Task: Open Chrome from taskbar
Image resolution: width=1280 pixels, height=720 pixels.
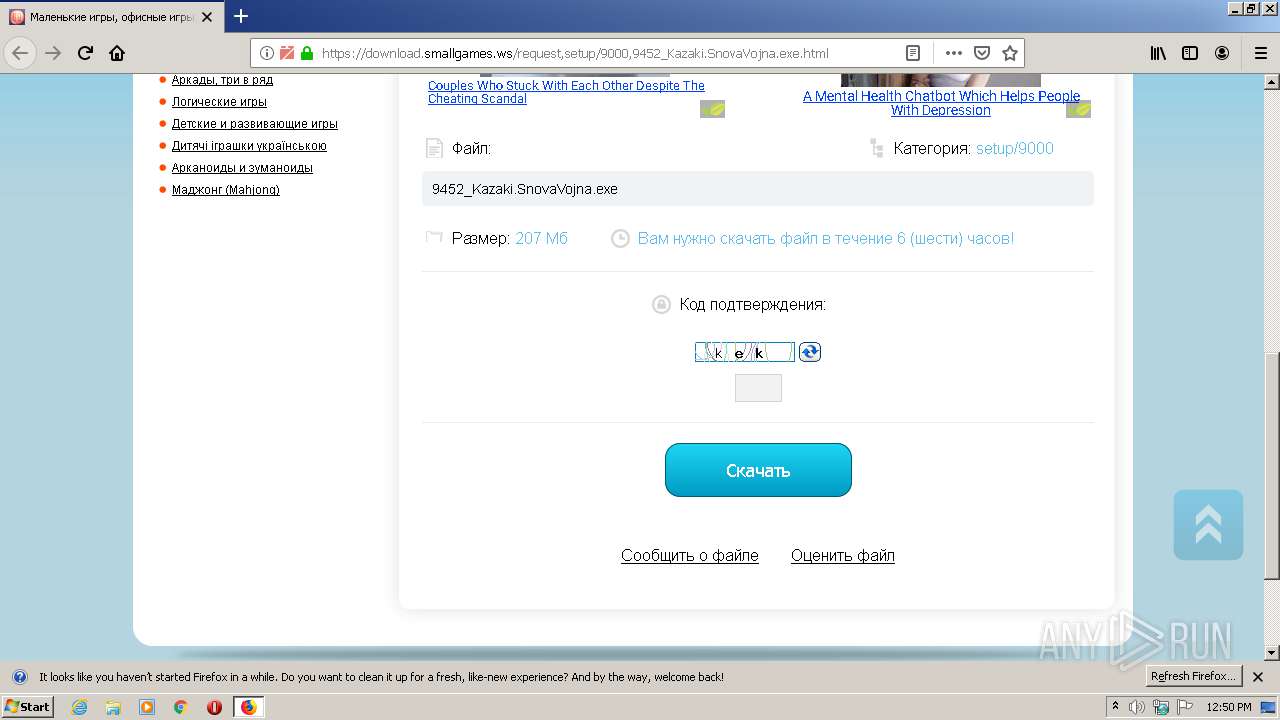Action: (x=181, y=707)
